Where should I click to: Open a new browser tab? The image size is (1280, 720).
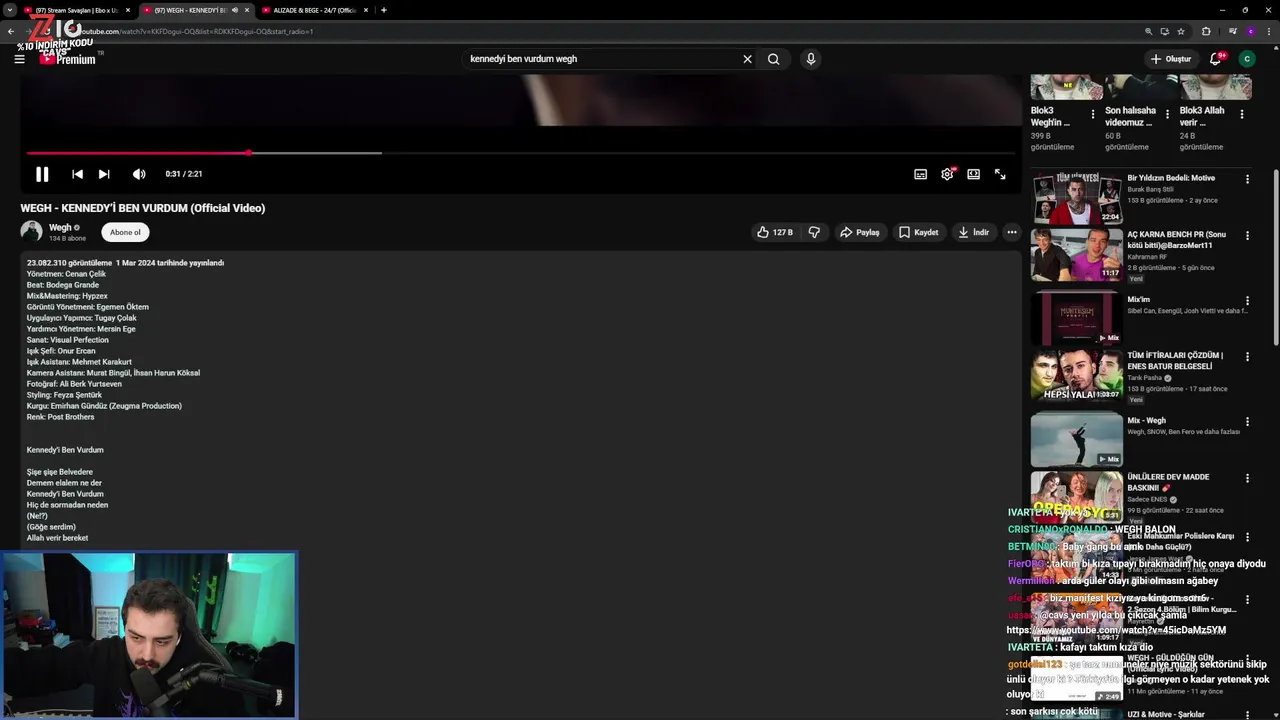384,10
